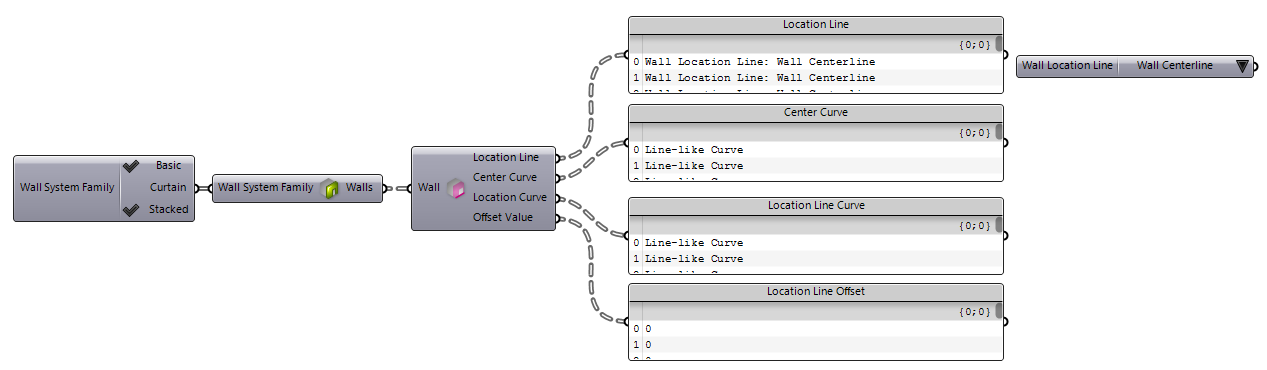Open the Wall Centerline dropdown arrow
Screen dimensions: 1267x370
pos(1242,66)
